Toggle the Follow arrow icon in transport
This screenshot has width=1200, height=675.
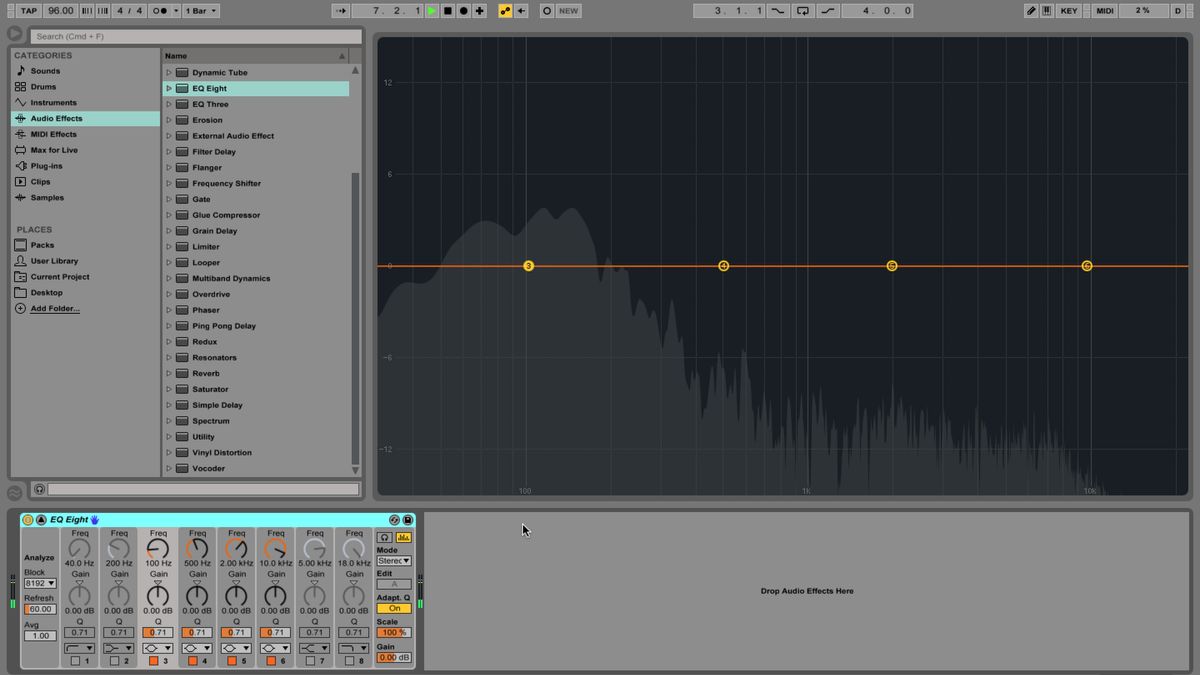pyautogui.click(x=341, y=11)
